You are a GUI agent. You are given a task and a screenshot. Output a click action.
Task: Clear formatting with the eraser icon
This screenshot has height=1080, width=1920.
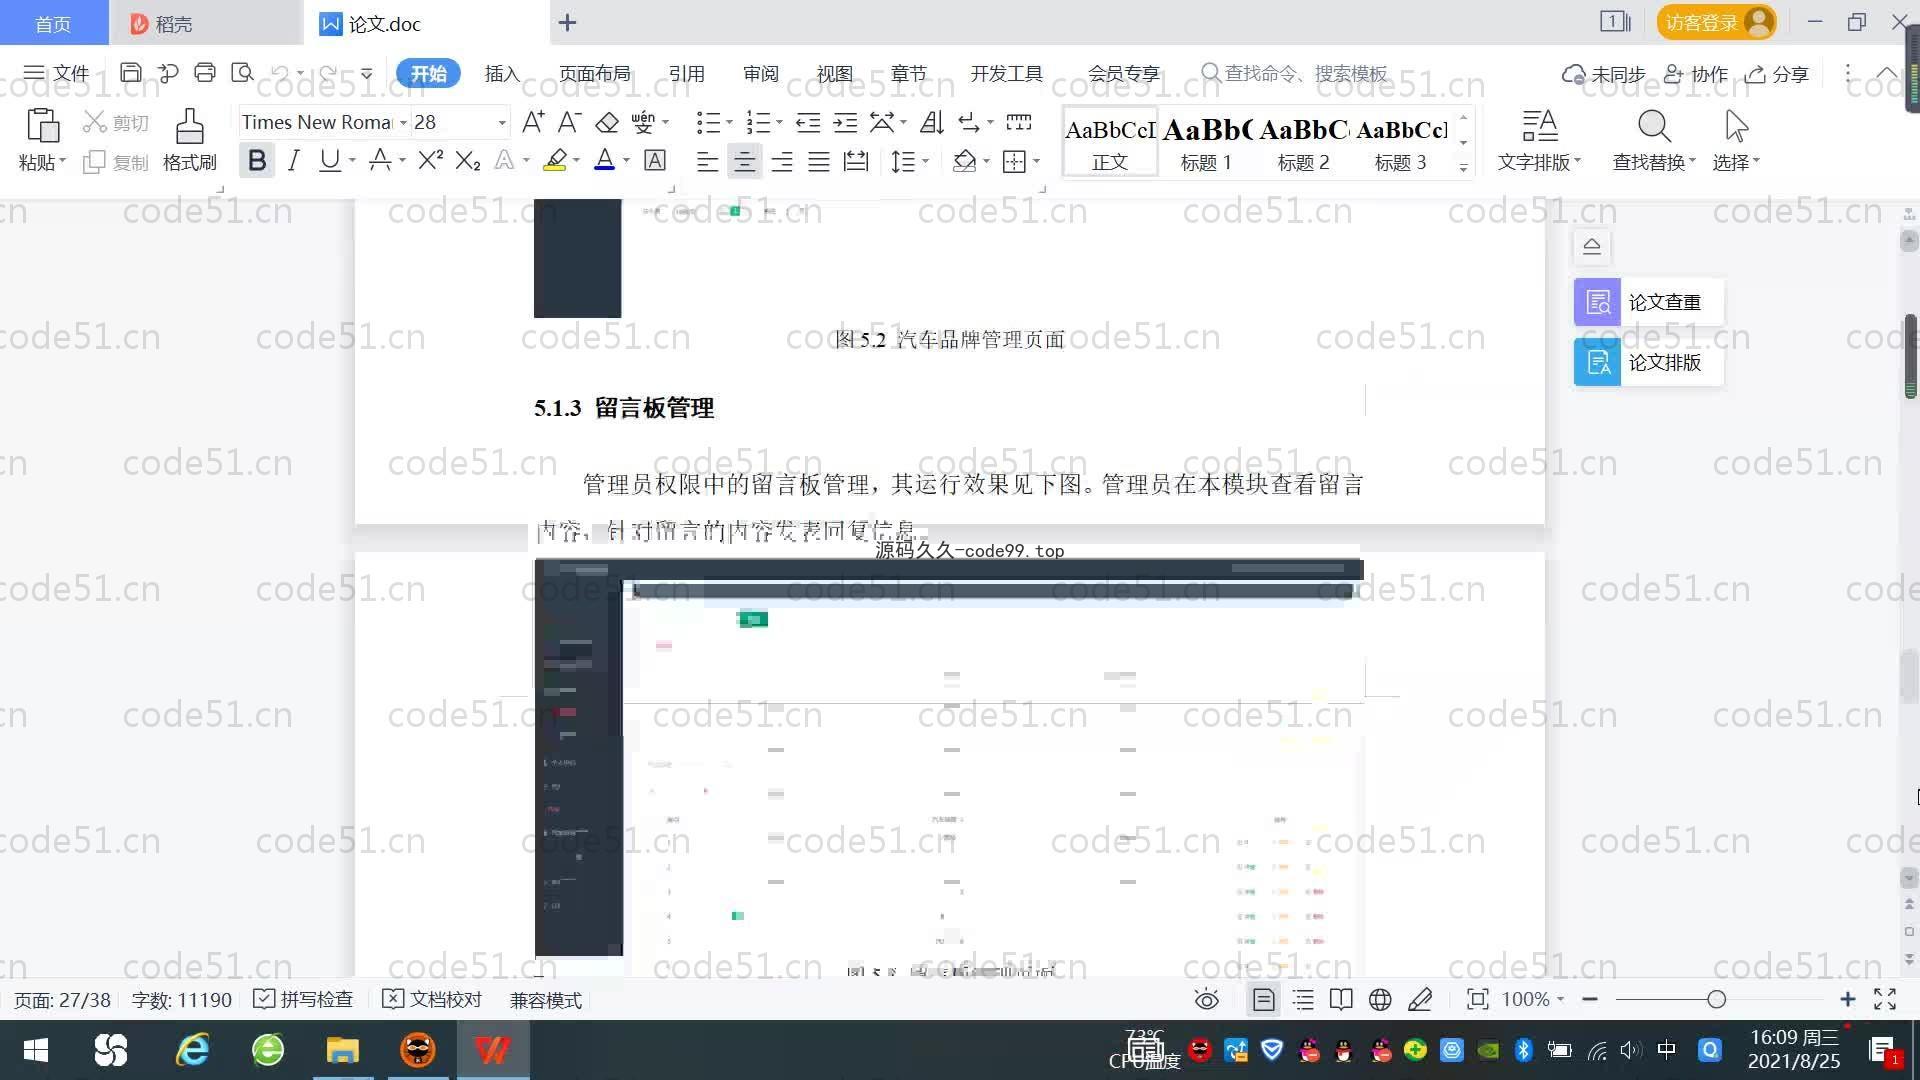click(607, 122)
